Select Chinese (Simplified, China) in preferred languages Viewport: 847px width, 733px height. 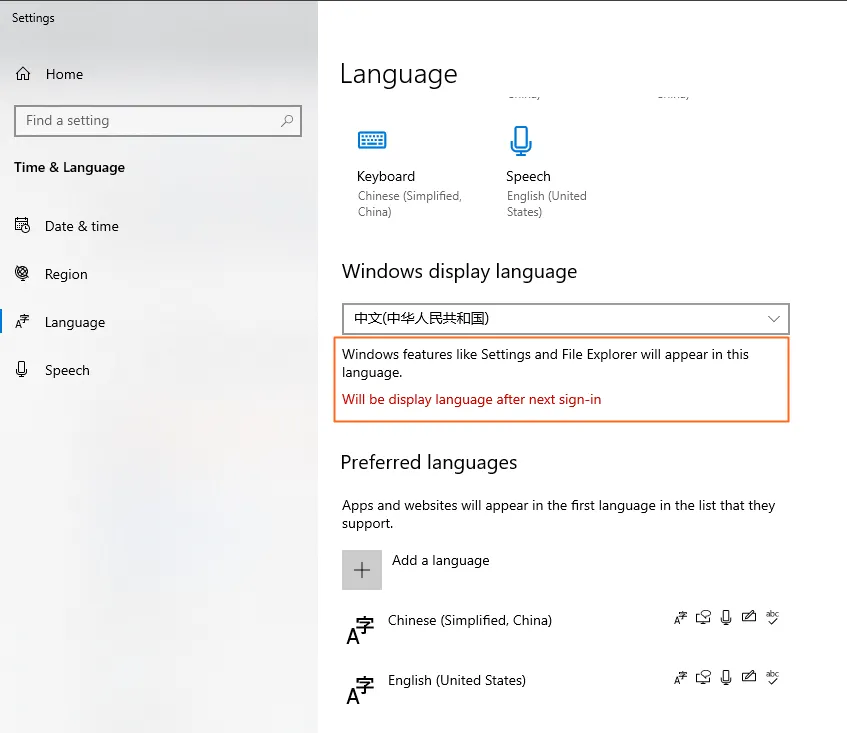pyautogui.click(x=469, y=620)
